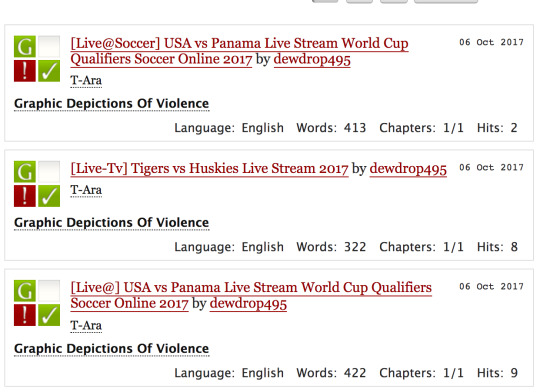Click the word count 422
The image size is (540, 392).
pos(355,373)
